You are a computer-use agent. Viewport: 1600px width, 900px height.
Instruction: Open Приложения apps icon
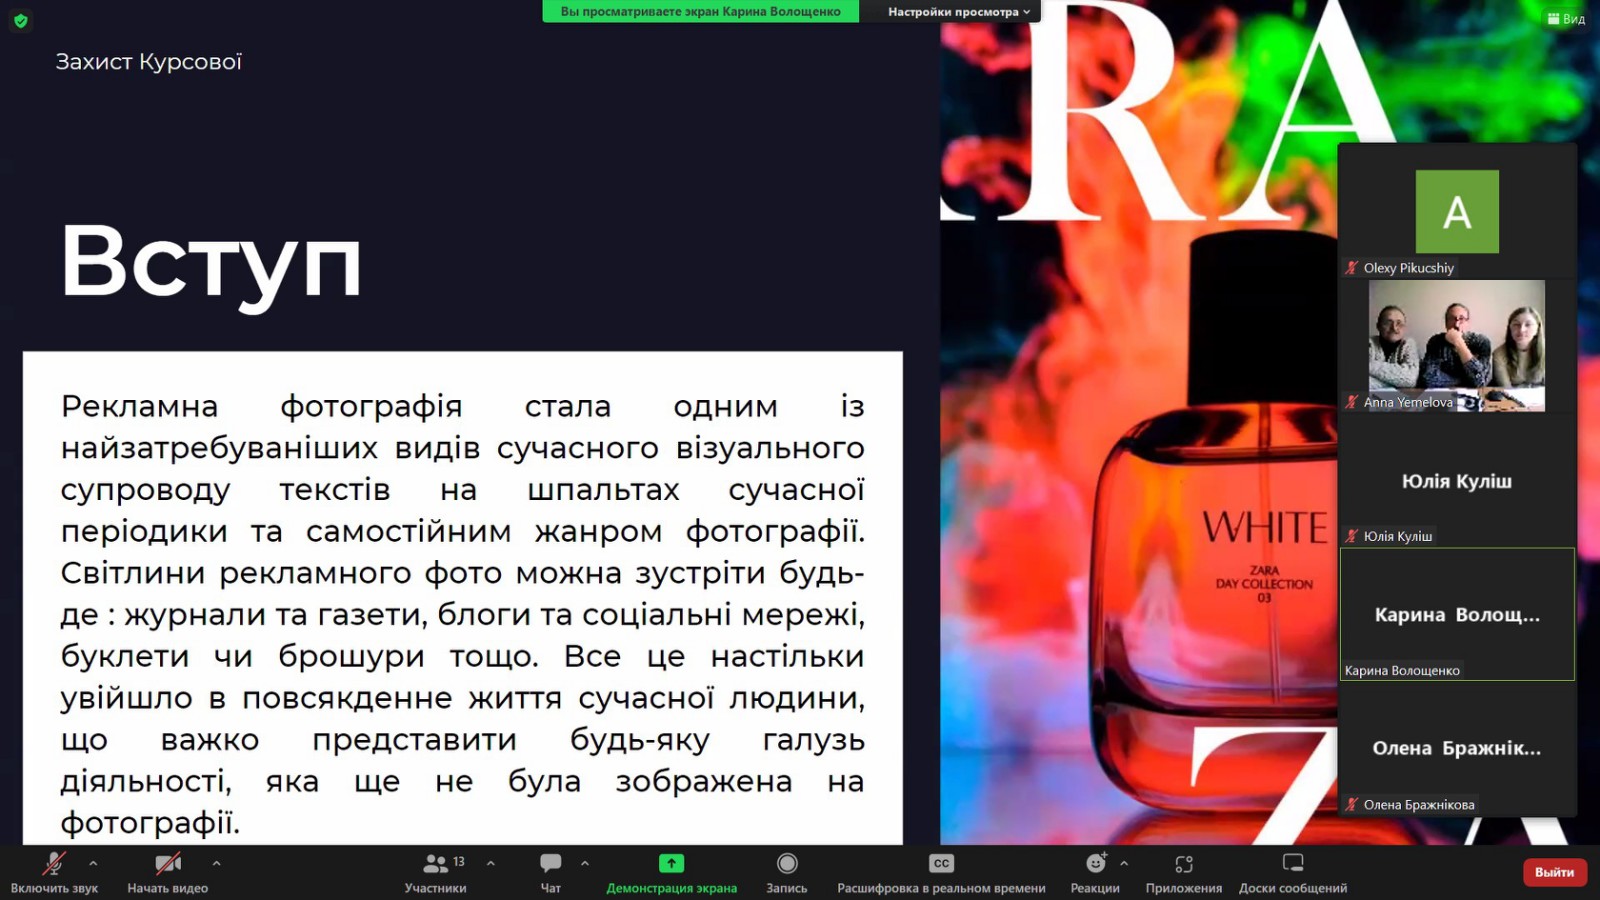(1184, 863)
